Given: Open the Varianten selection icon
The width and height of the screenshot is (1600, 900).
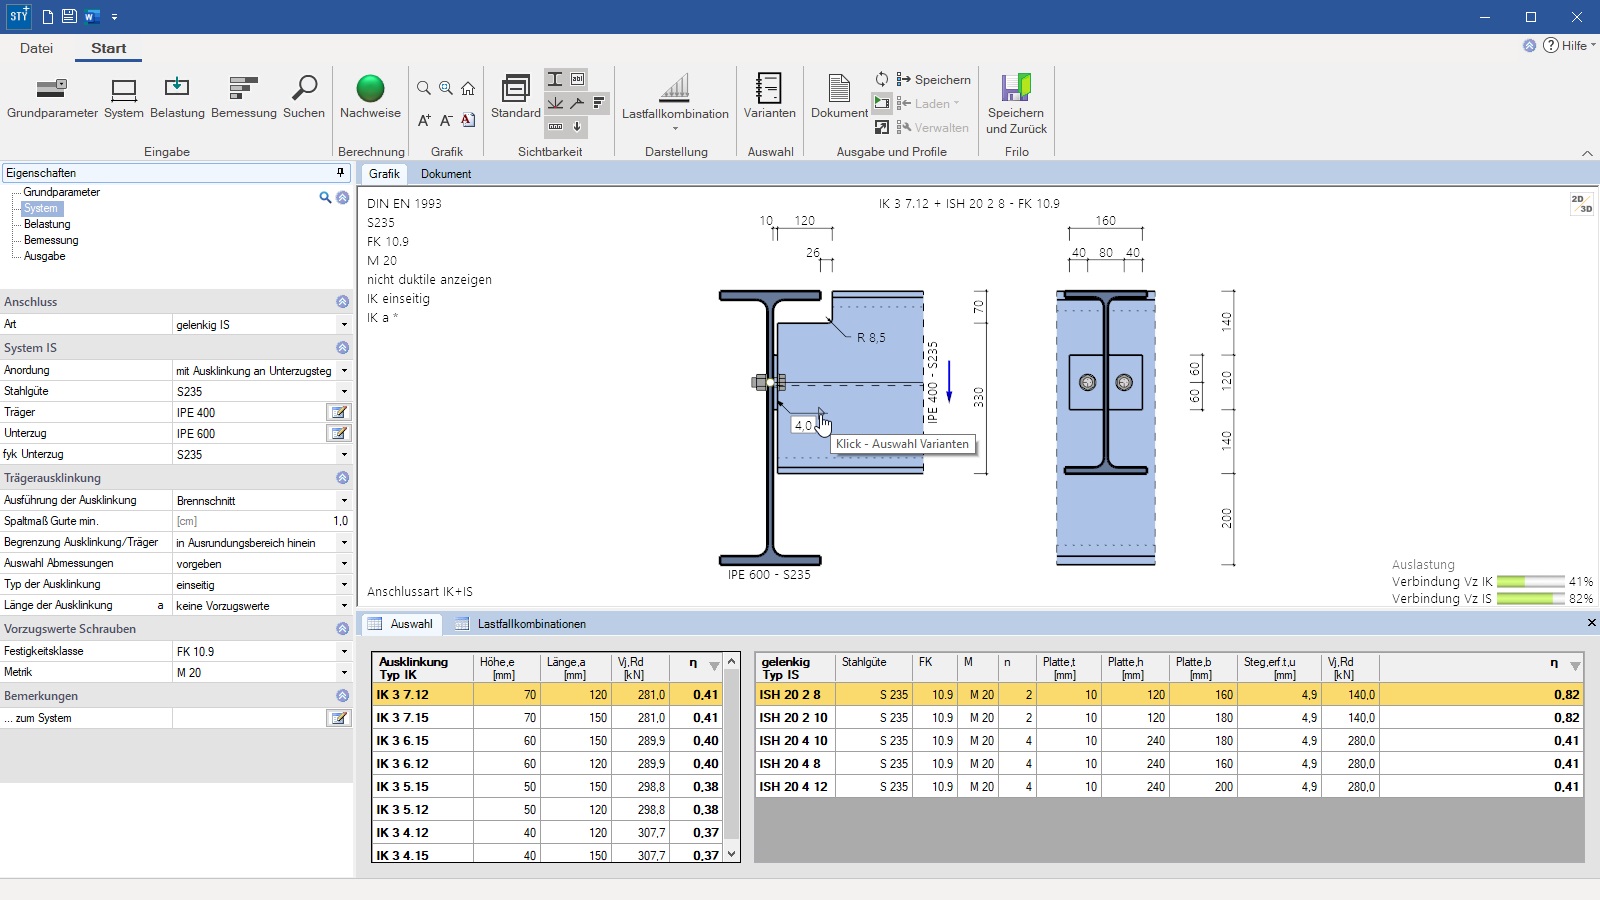Looking at the screenshot, I should (769, 89).
